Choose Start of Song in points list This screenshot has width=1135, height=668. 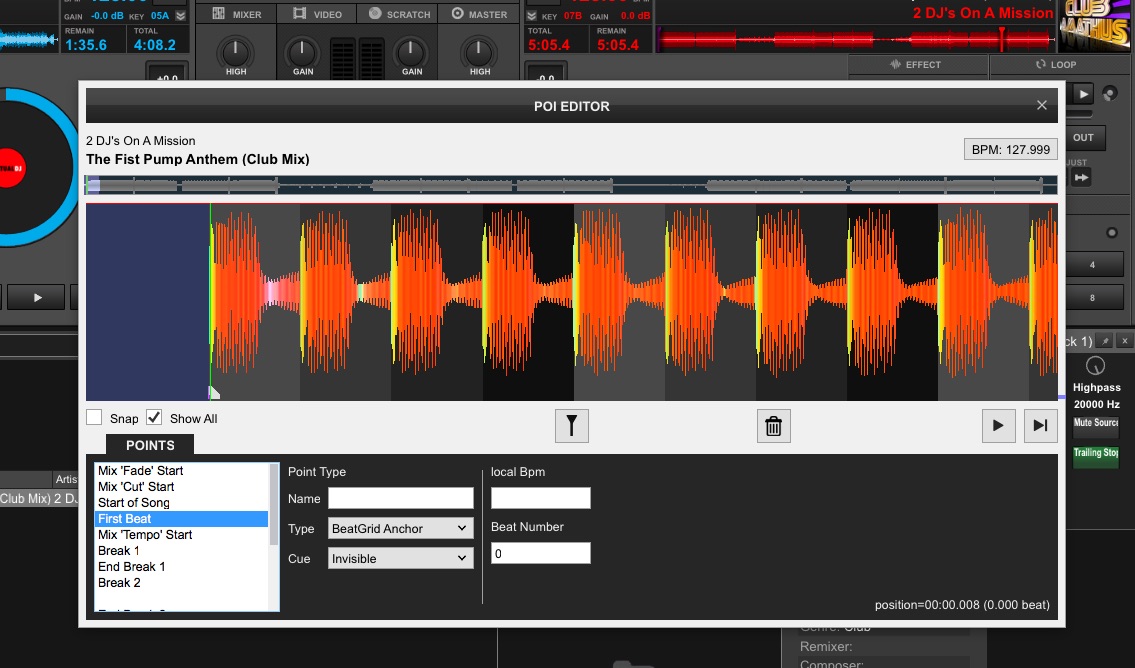pos(182,502)
